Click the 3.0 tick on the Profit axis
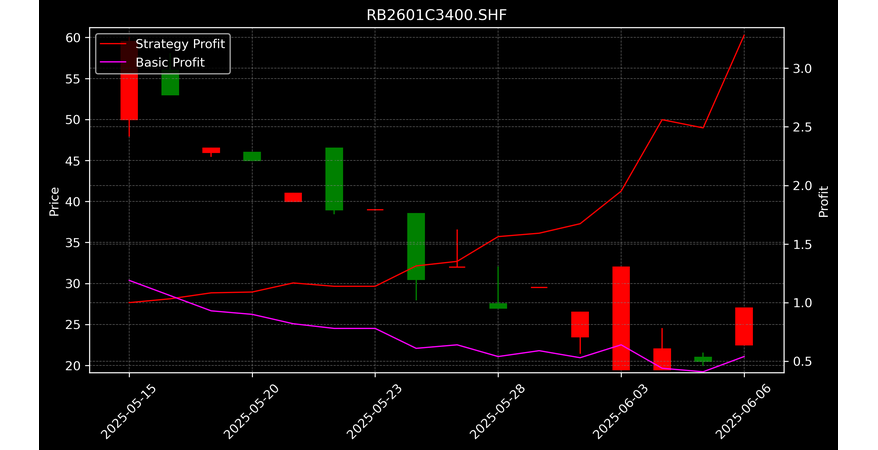Screen dimensions: 878x450 (x=801, y=69)
